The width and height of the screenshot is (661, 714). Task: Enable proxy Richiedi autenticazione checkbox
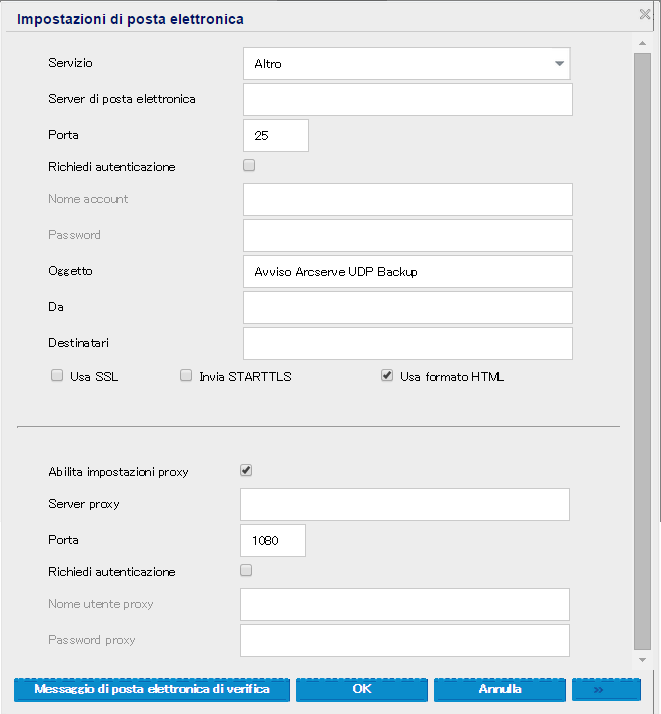247,571
